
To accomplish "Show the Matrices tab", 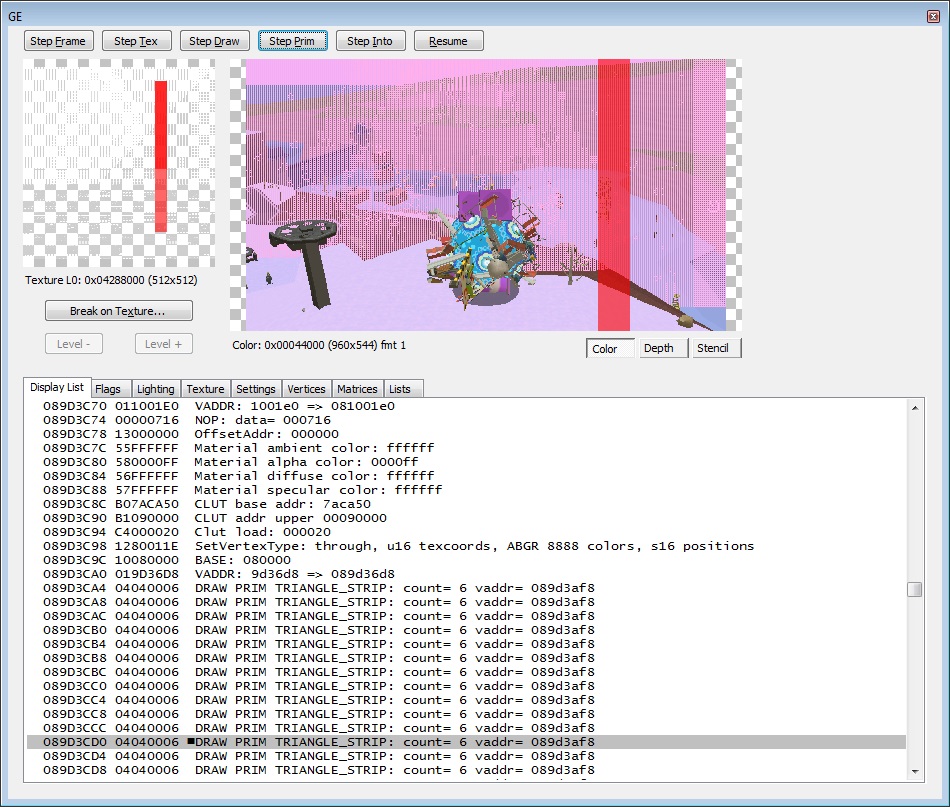I will [357, 389].
